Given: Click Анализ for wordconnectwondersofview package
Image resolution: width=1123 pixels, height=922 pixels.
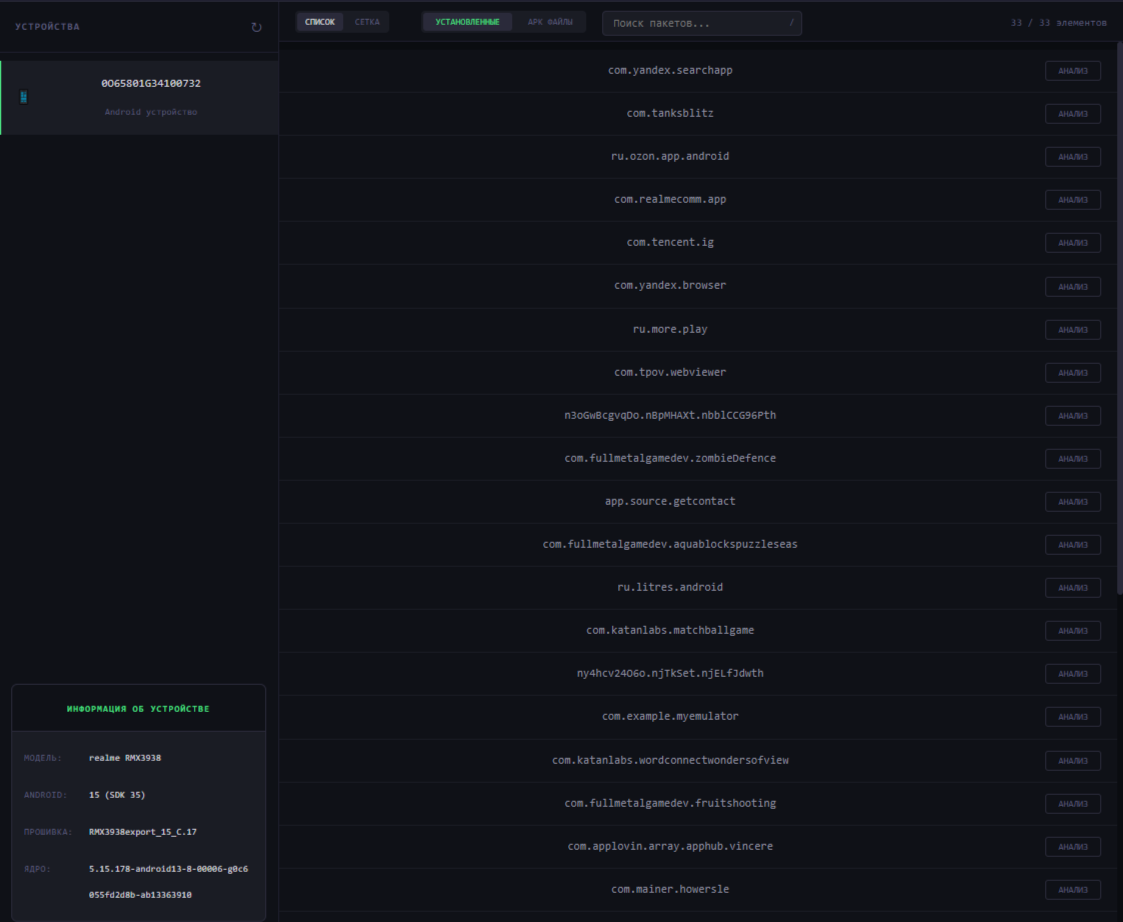Looking at the screenshot, I should tap(1072, 761).
